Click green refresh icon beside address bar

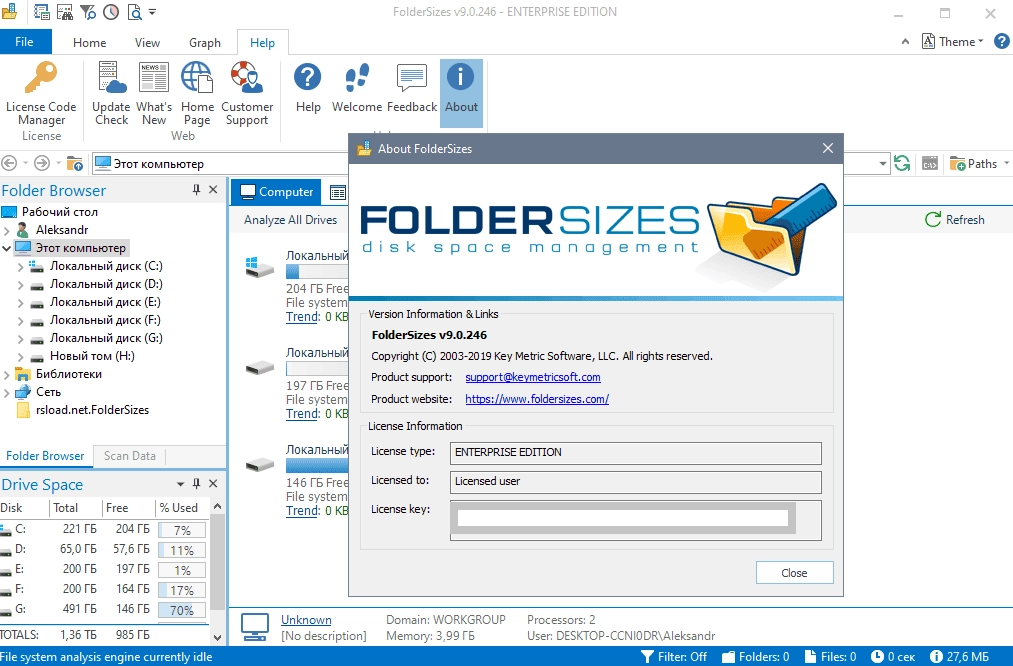tap(902, 163)
